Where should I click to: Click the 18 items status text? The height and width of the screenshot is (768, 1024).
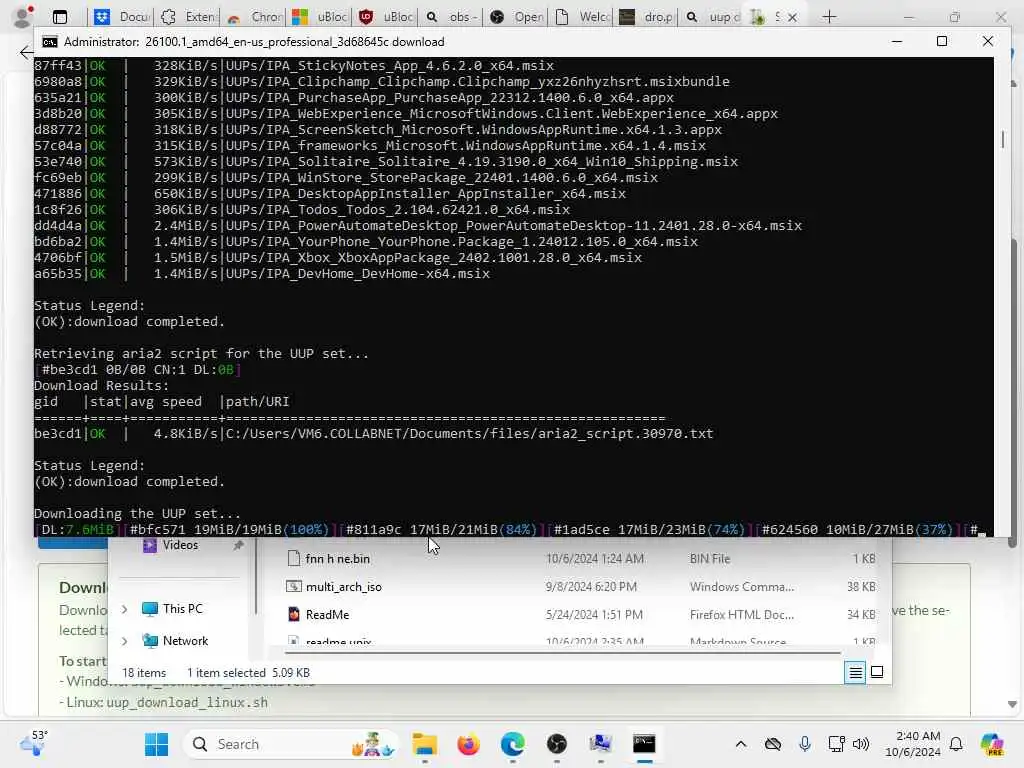tap(144, 673)
